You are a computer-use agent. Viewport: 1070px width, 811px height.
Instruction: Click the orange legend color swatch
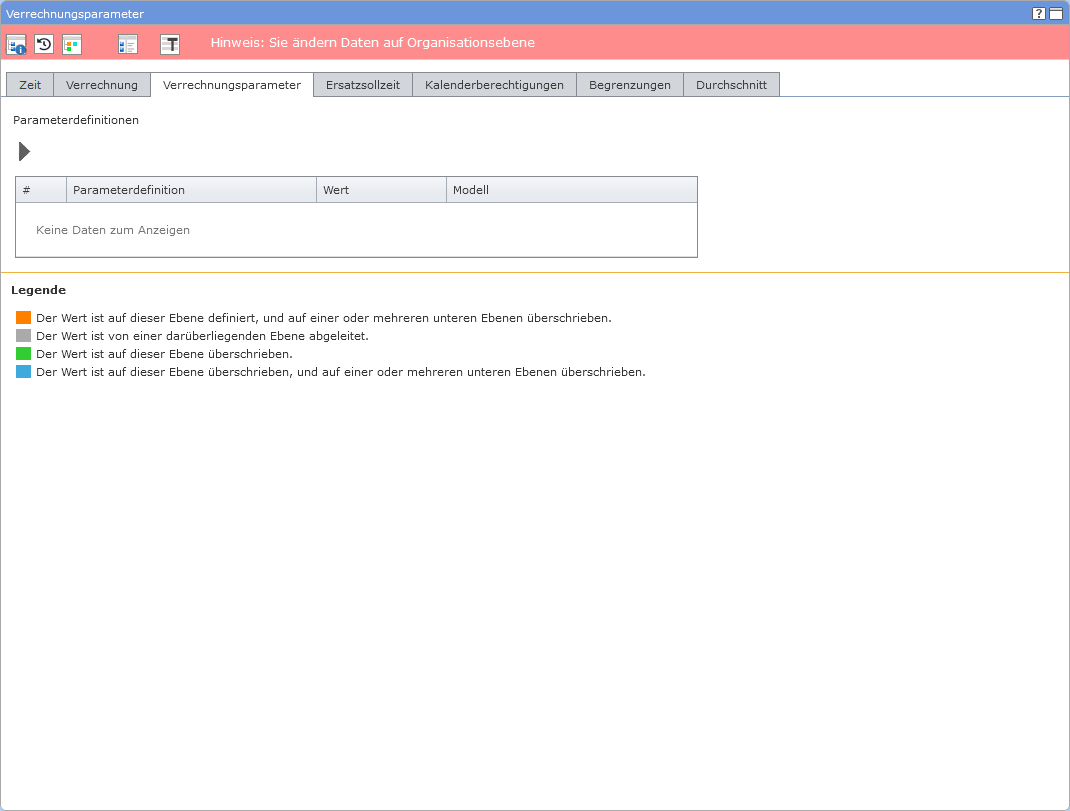point(24,318)
